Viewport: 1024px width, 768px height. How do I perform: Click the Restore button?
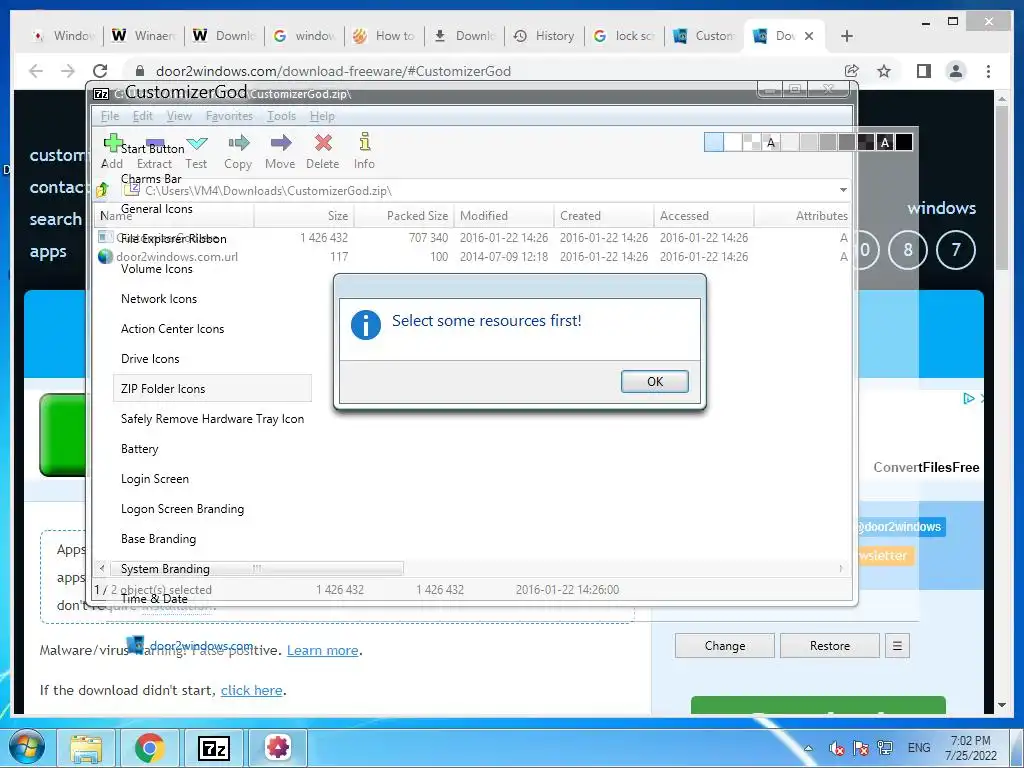[x=829, y=646]
